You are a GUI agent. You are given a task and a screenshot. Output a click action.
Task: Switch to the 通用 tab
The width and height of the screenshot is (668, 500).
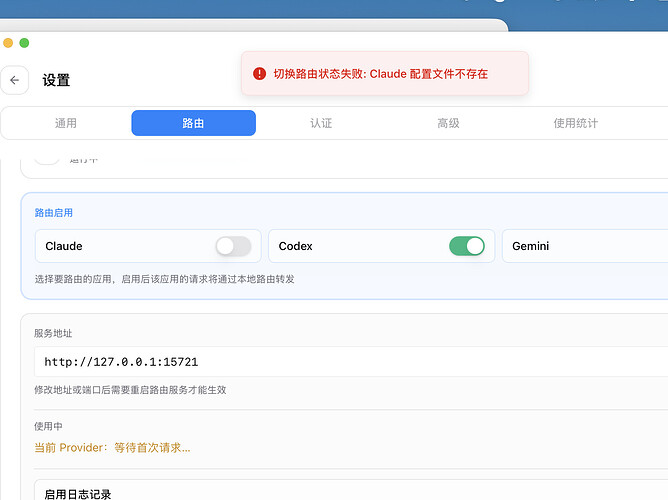(66, 123)
